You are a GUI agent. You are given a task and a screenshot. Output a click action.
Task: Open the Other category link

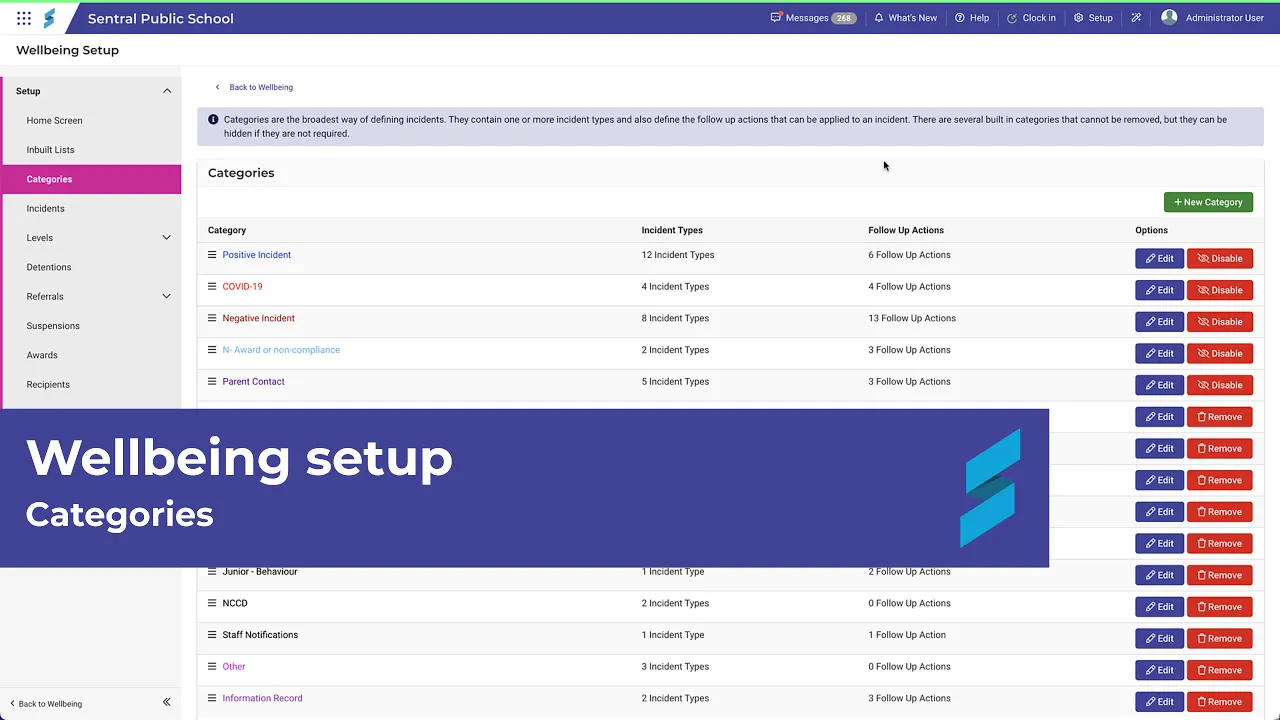(x=234, y=667)
